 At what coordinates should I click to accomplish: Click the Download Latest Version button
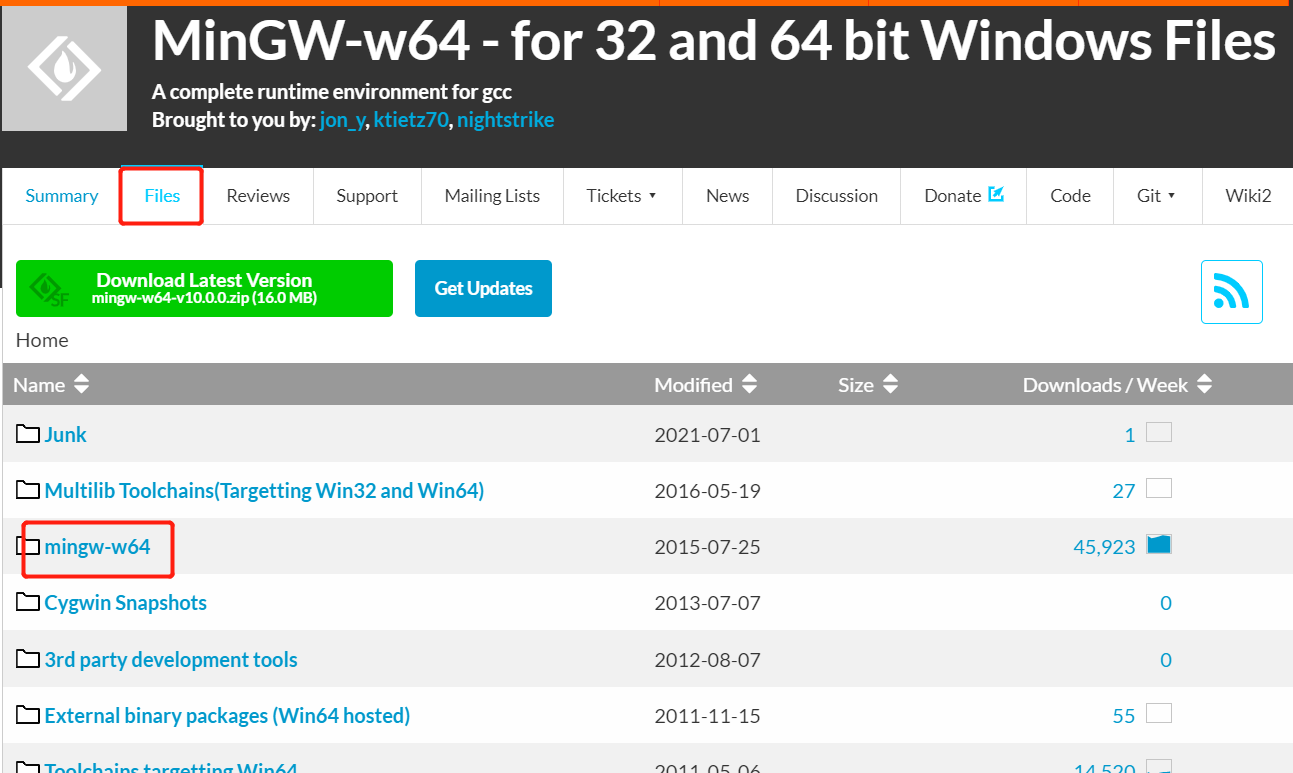point(204,288)
